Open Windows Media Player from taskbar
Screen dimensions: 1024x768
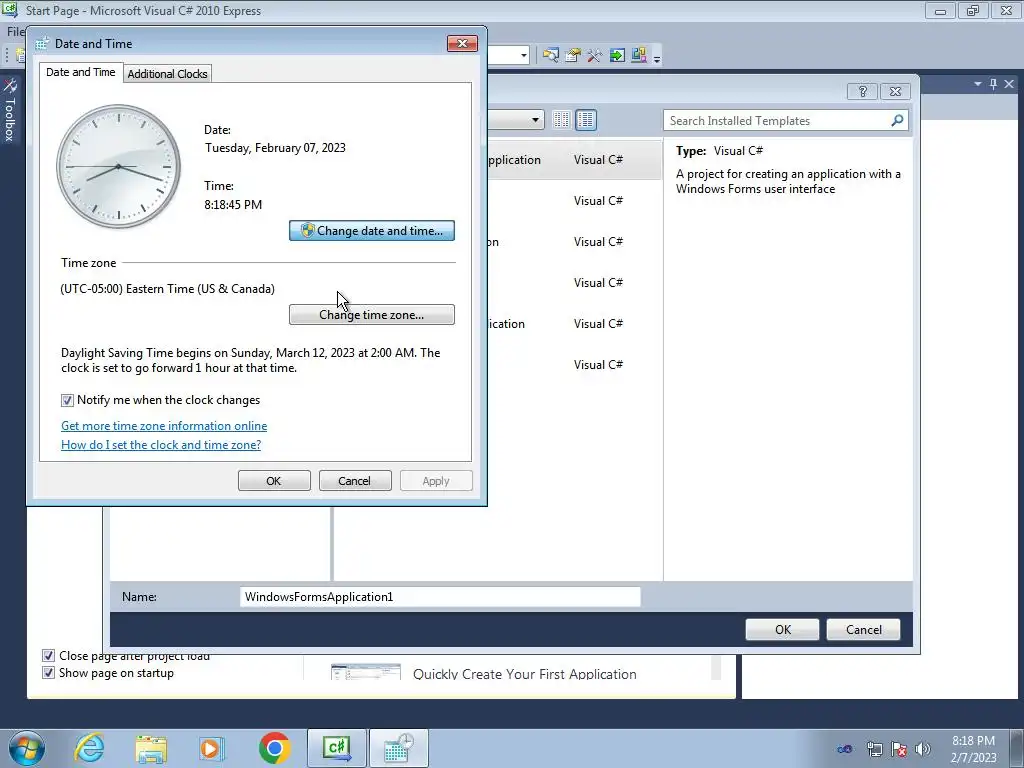point(212,748)
